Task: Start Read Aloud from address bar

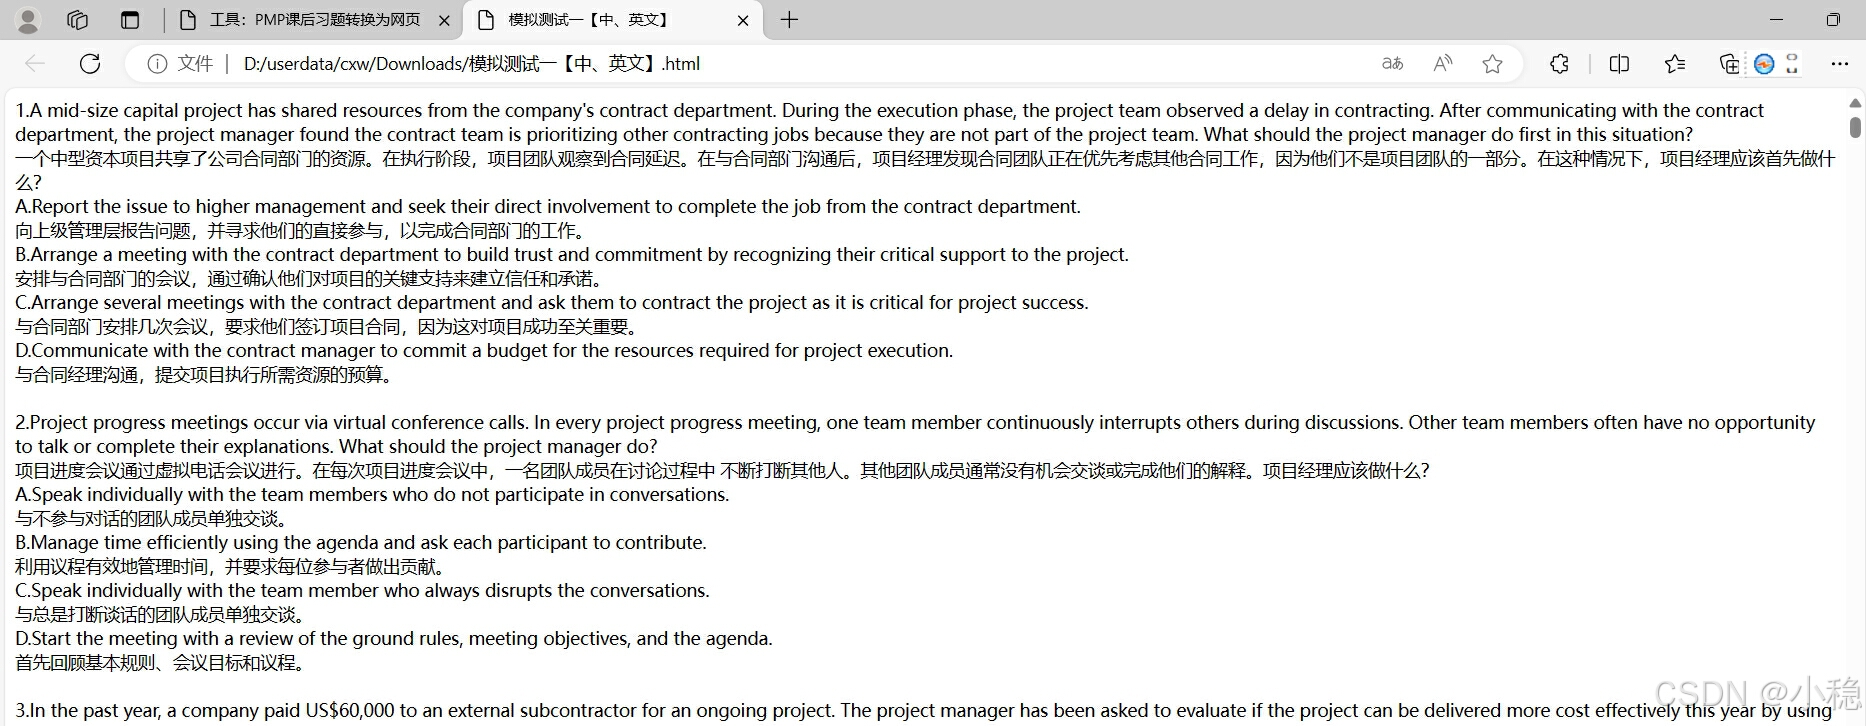Action: pos(1442,64)
